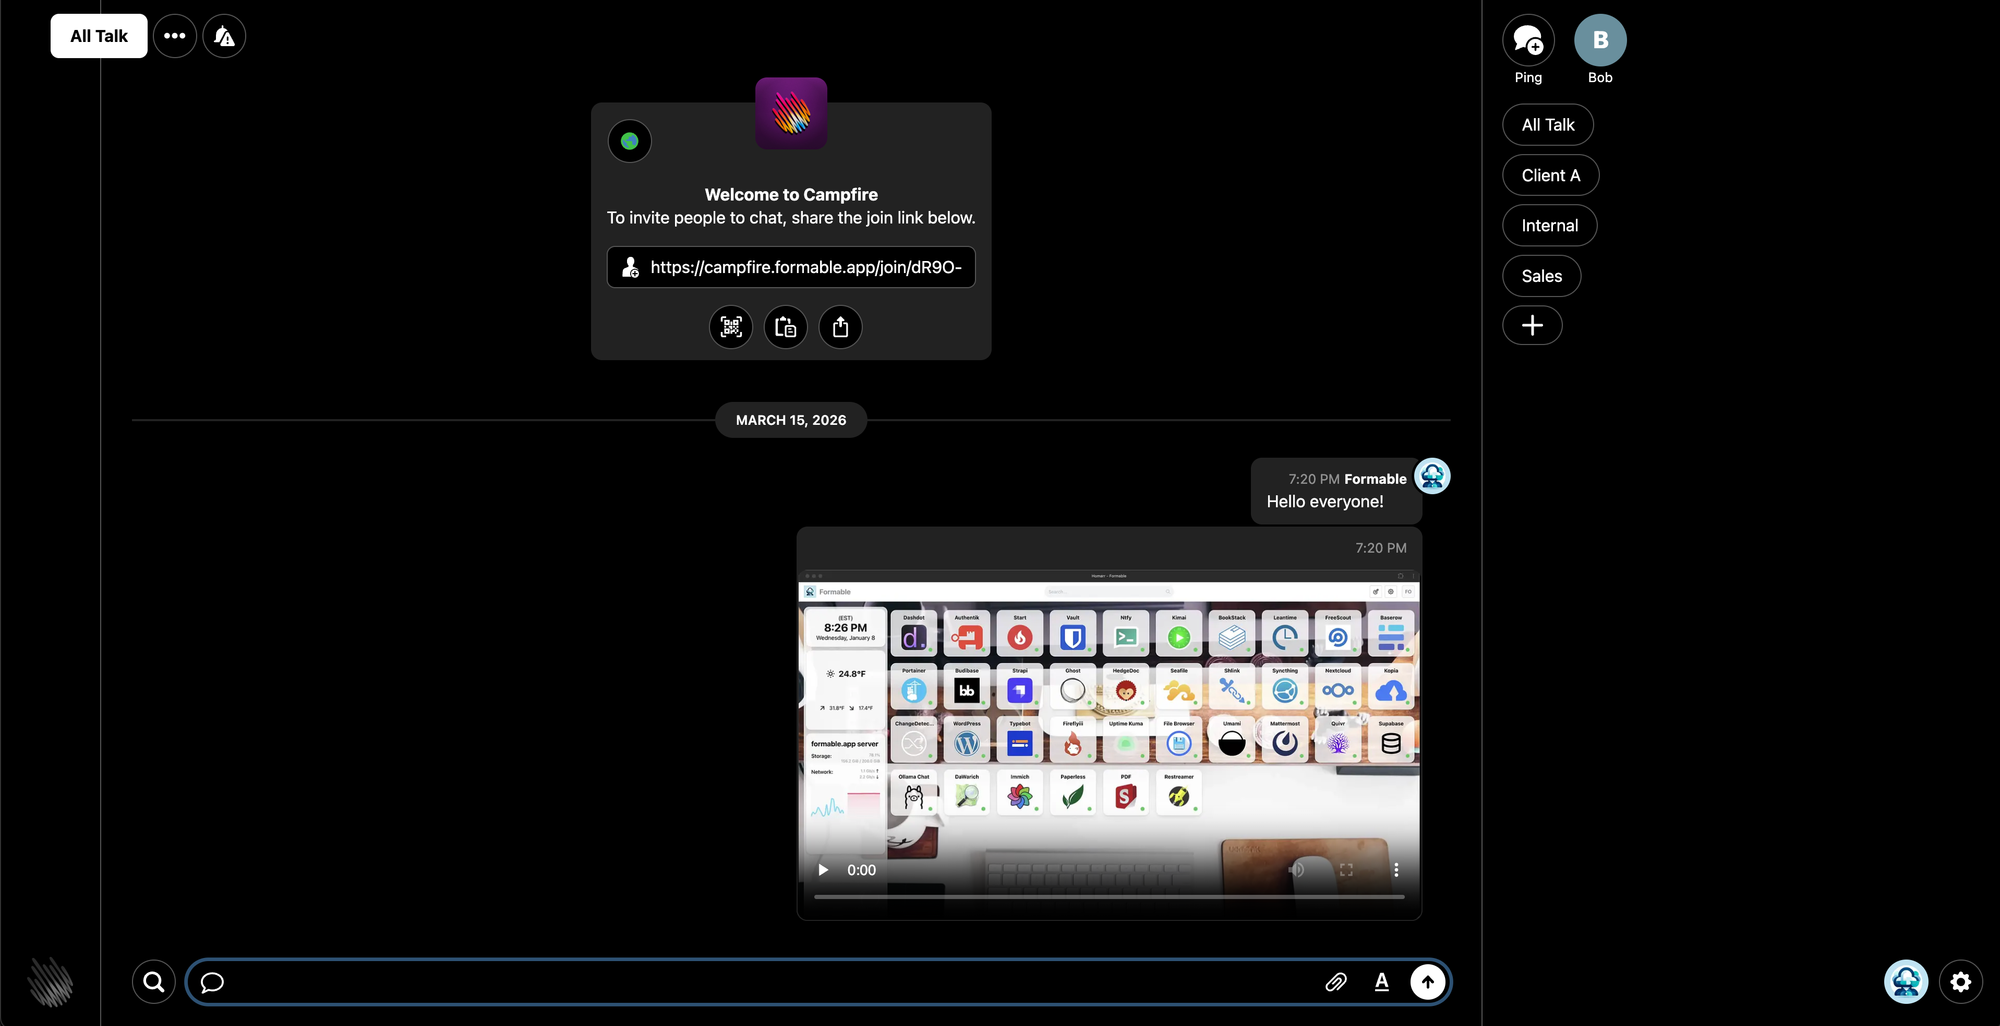This screenshot has height=1026, width=2000.
Task: Enable fullscreen on the video player
Action: [x=1346, y=870]
